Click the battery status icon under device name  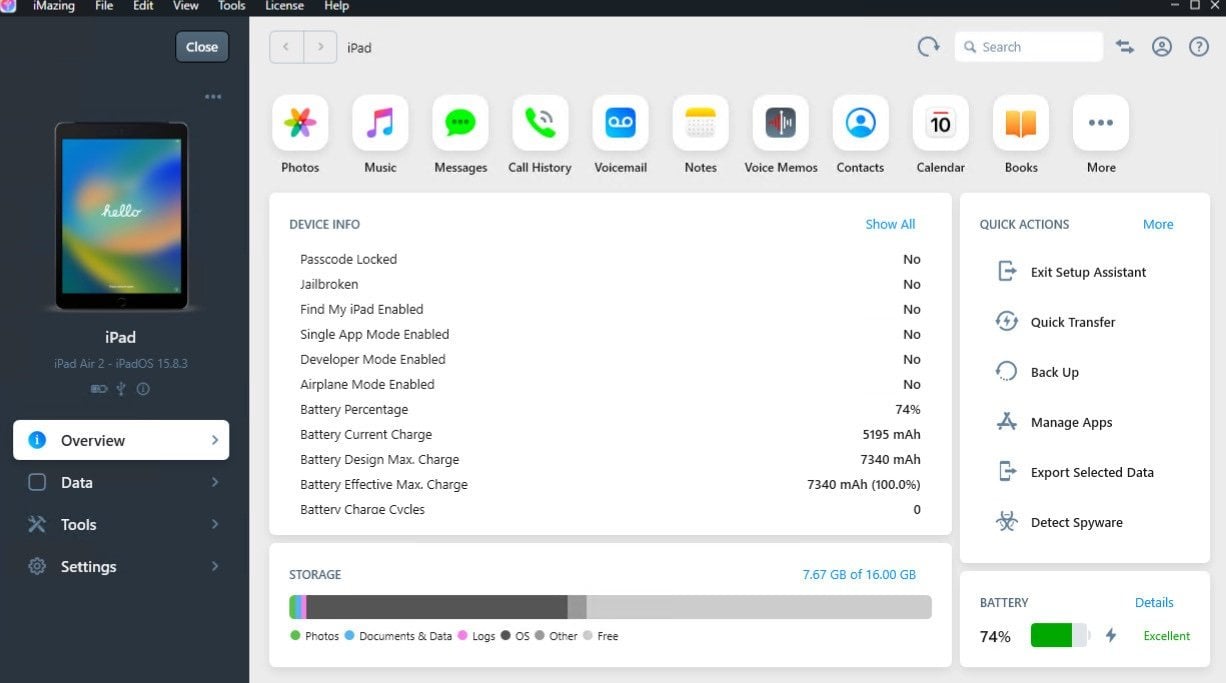(99, 389)
